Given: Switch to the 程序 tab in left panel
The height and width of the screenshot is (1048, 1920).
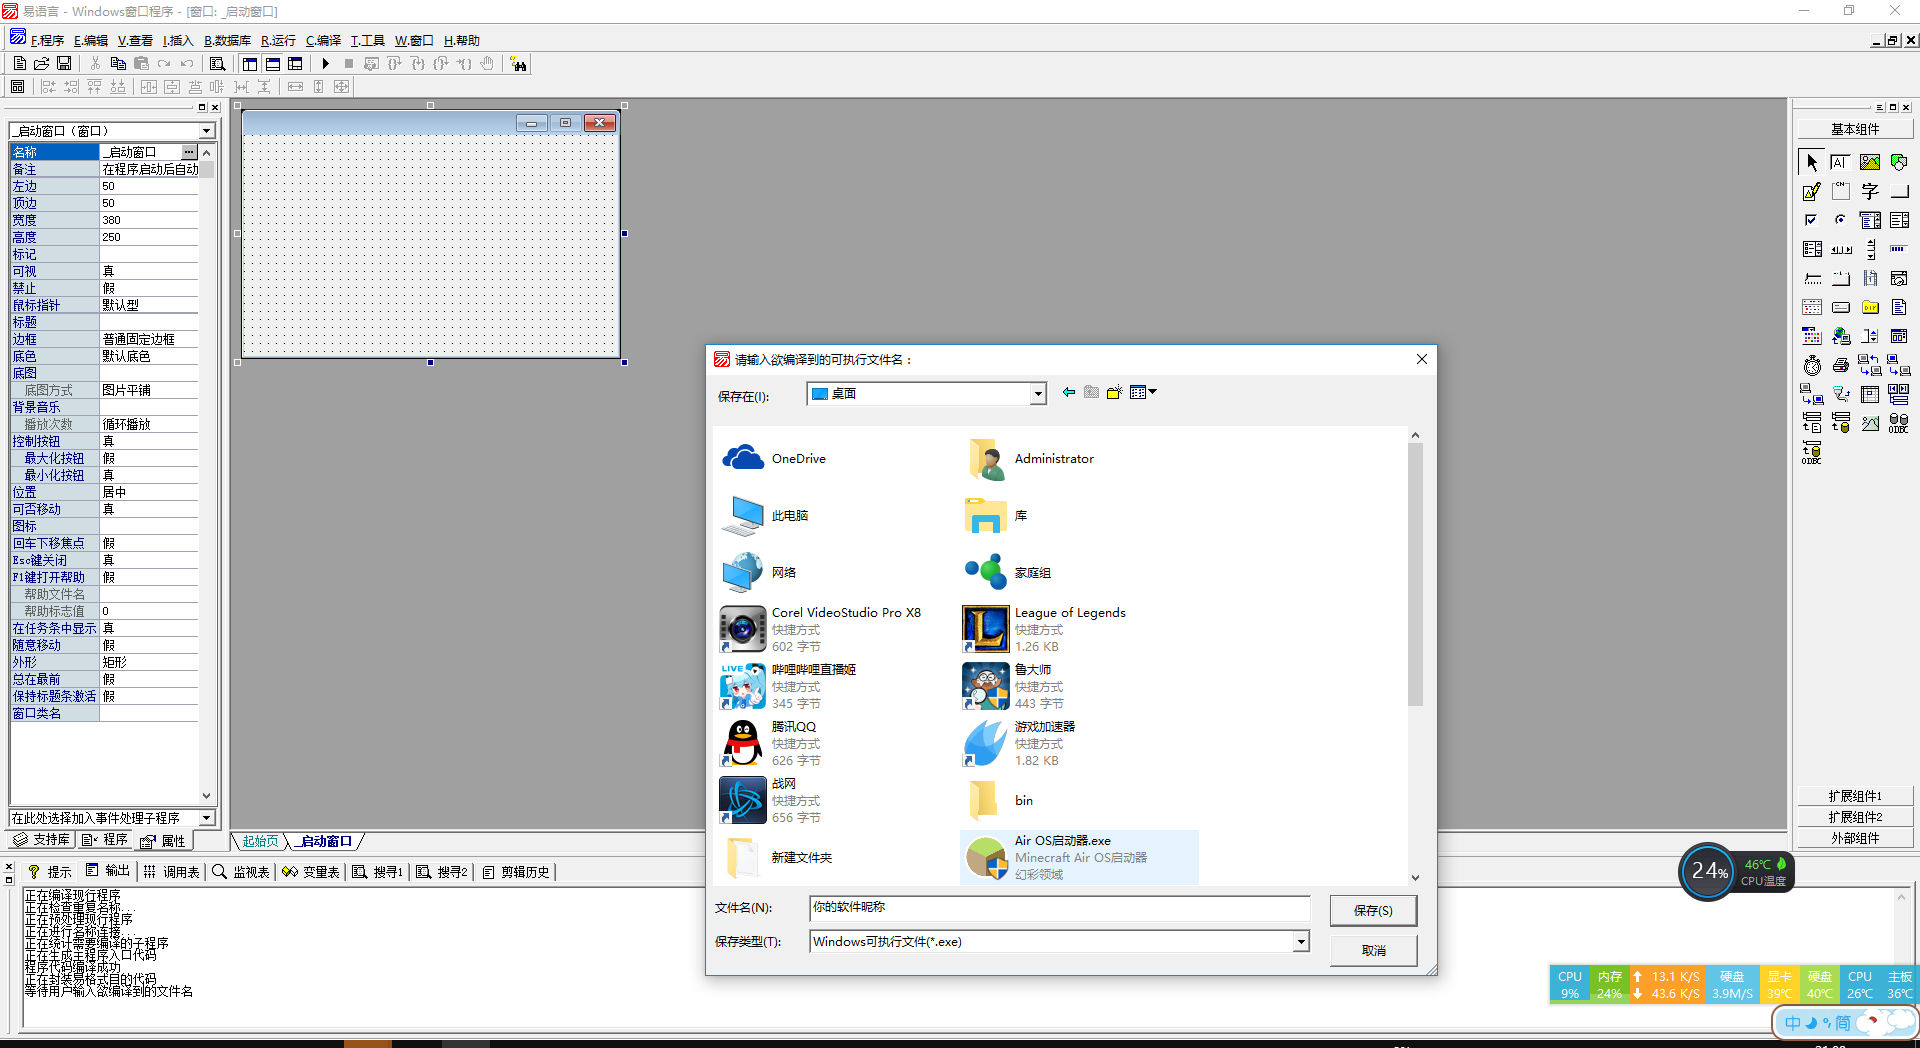Looking at the screenshot, I should (x=106, y=840).
